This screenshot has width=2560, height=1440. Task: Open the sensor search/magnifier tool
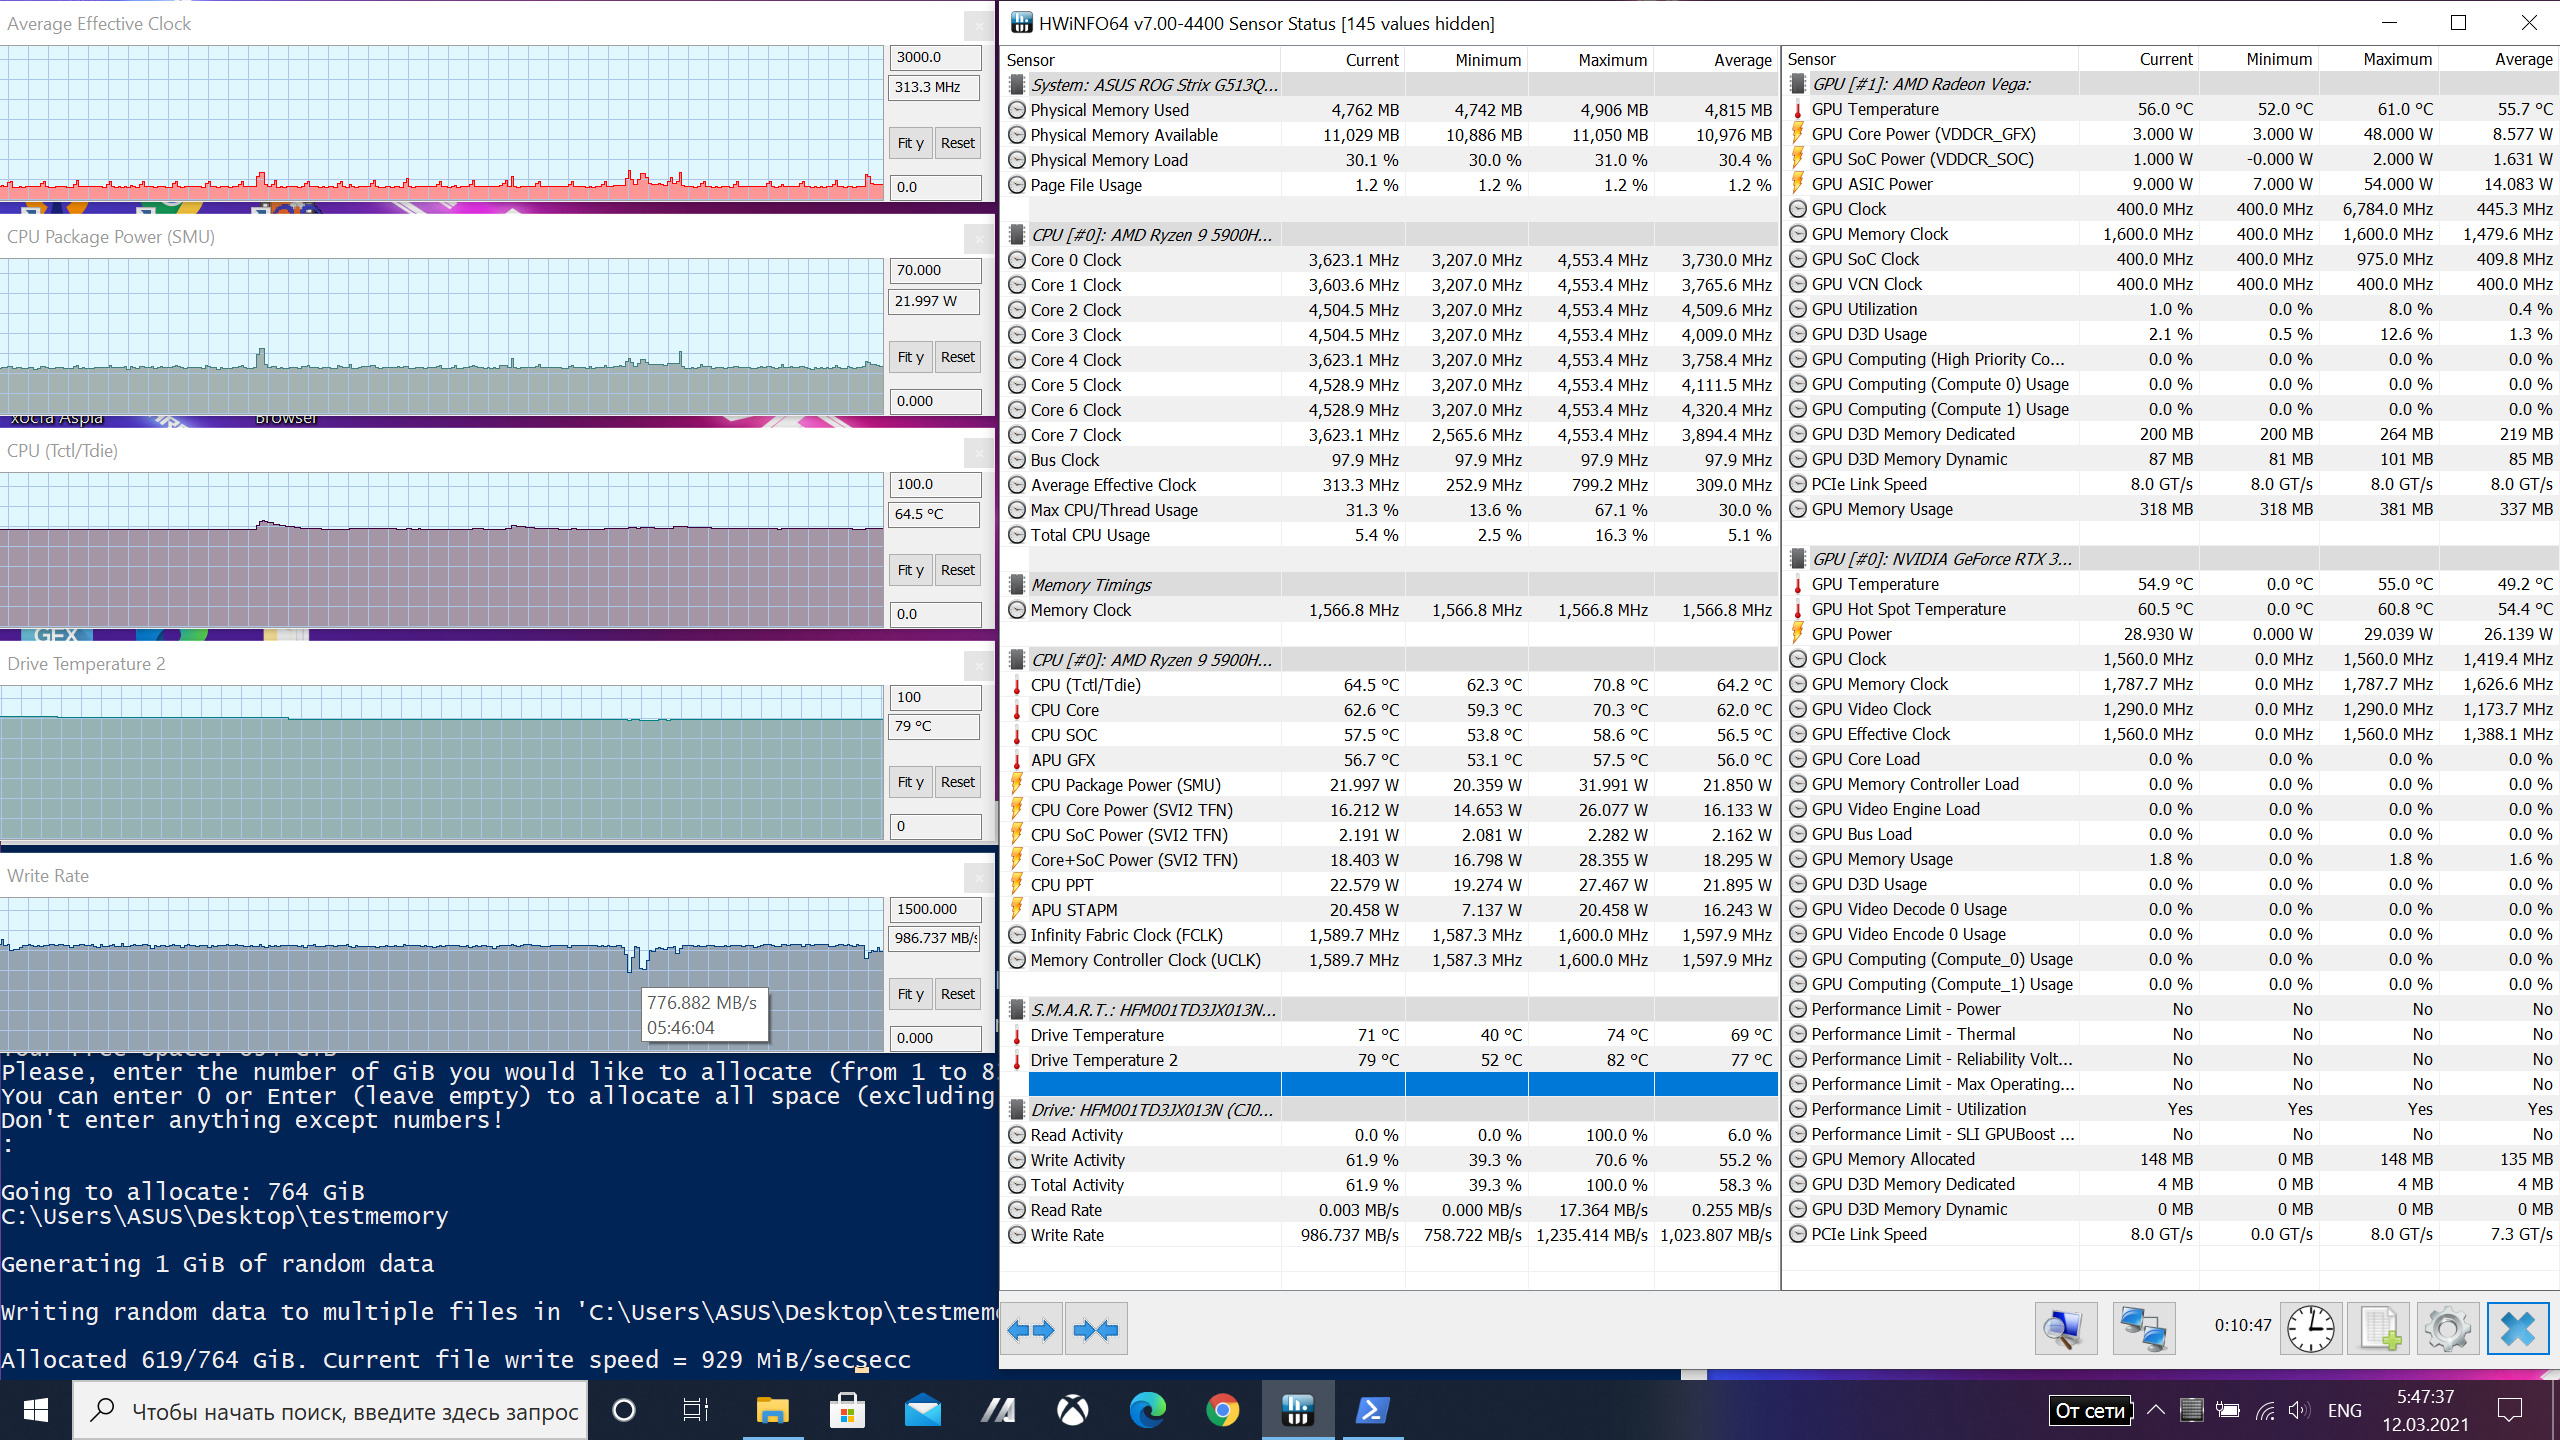2065,1329
